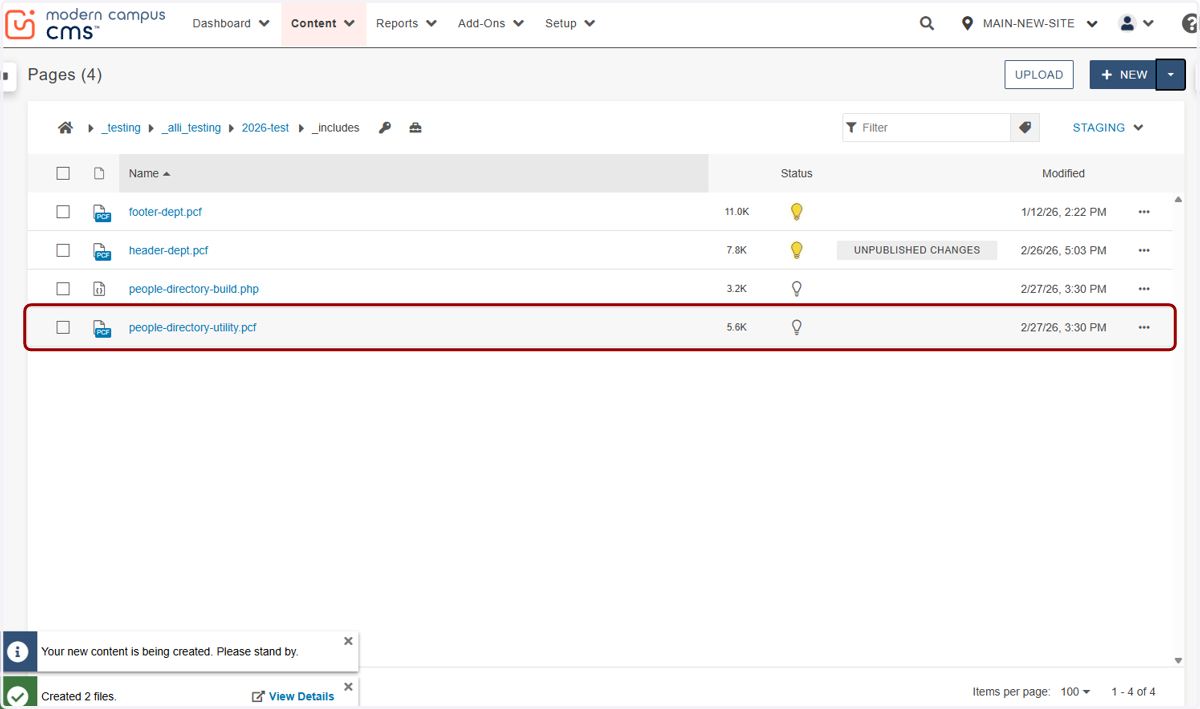Open the Reports menu
The width and height of the screenshot is (1200, 709).
[x=406, y=23]
